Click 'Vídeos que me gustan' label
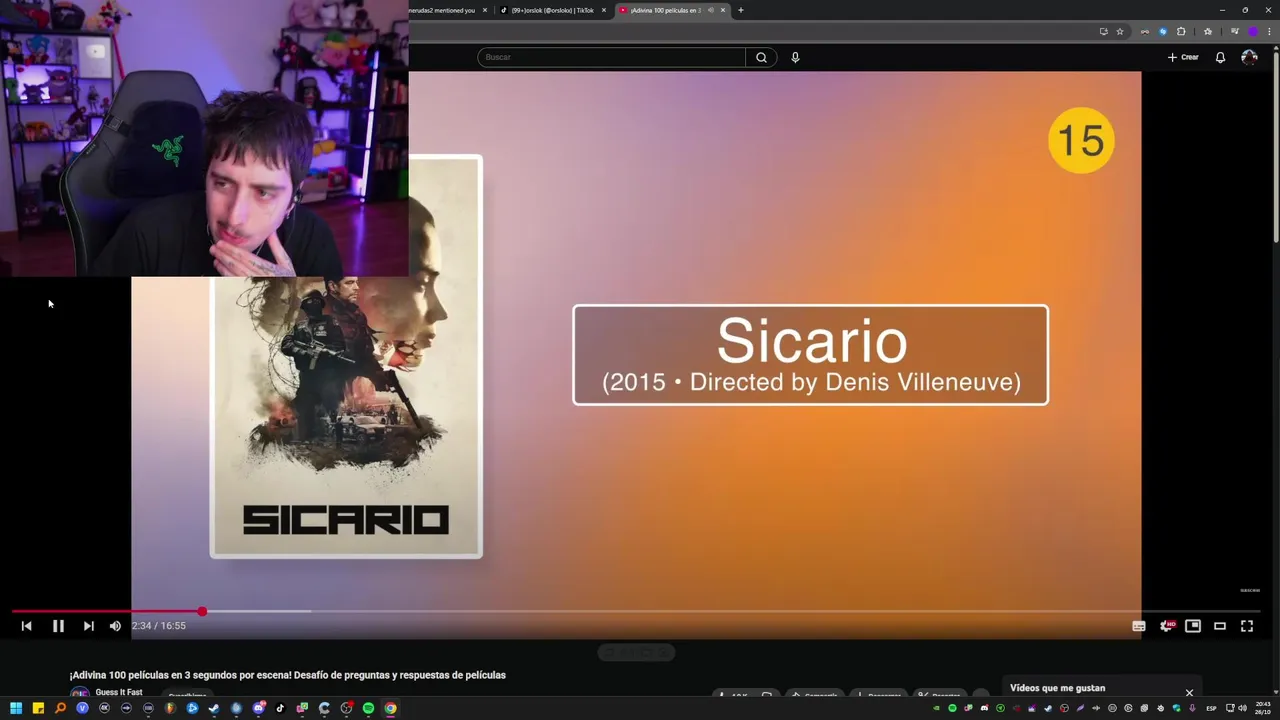1280x720 pixels. coord(1057,688)
